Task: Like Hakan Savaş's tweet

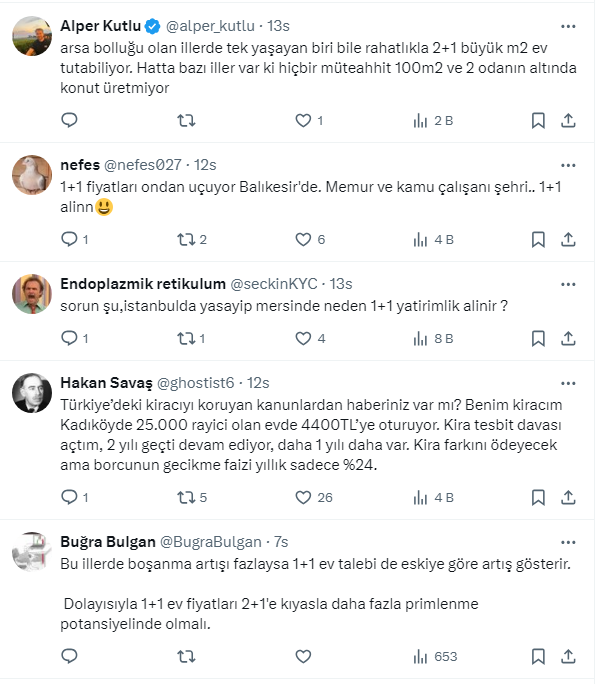Action: point(304,497)
